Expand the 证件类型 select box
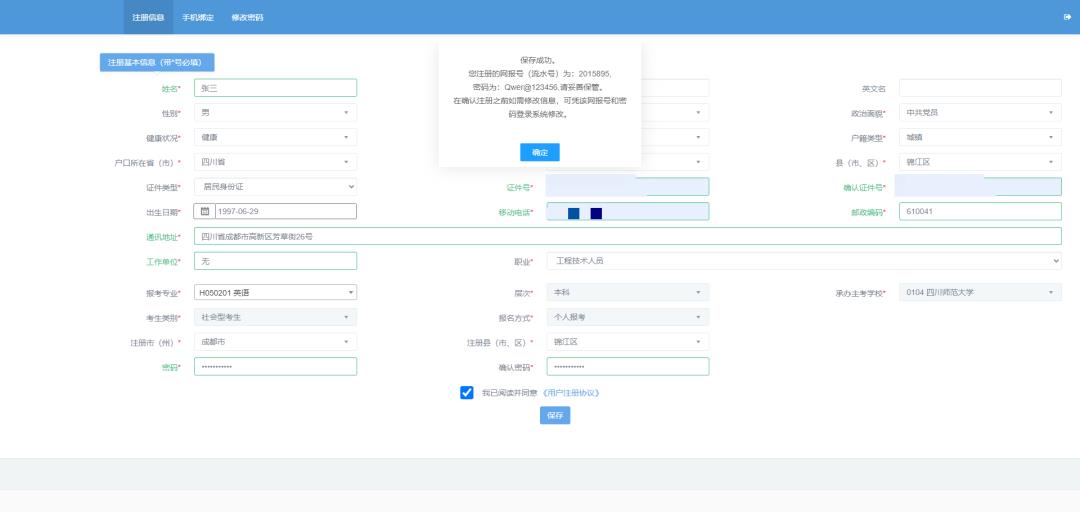The height and width of the screenshot is (512, 1080). tap(275, 187)
